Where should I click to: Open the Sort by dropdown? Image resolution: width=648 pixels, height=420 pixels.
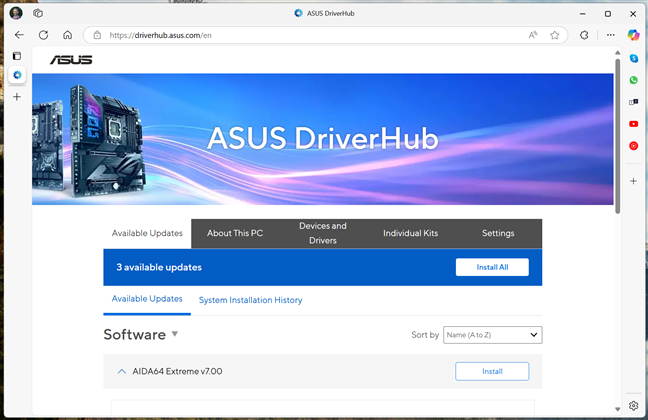coord(492,335)
